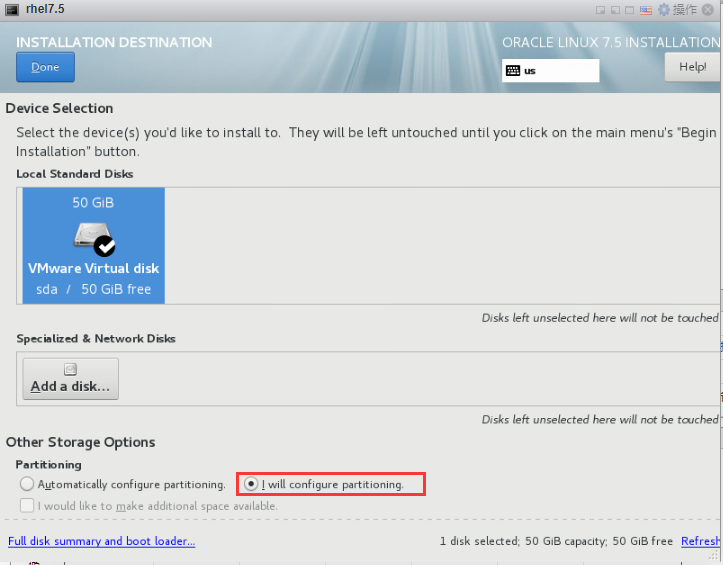The width and height of the screenshot is (723, 565).
Task: Click the Device Selection heading
Action: [x=59, y=108]
